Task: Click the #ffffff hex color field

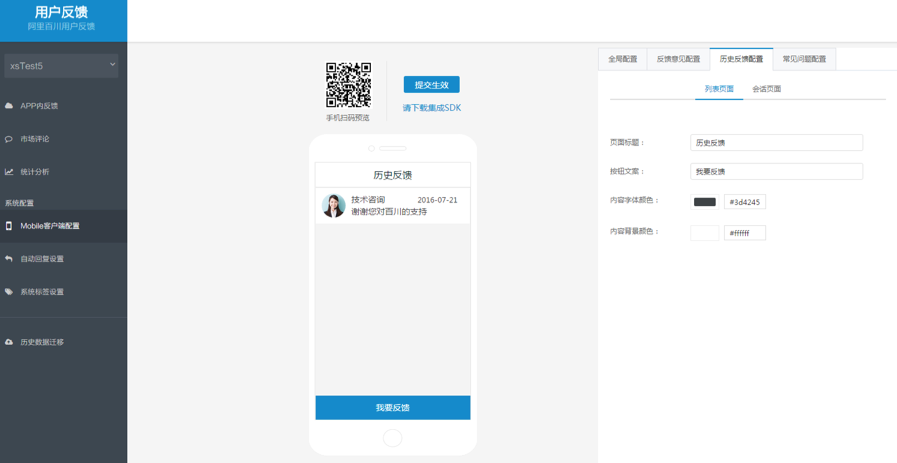Action: [745, 233]
